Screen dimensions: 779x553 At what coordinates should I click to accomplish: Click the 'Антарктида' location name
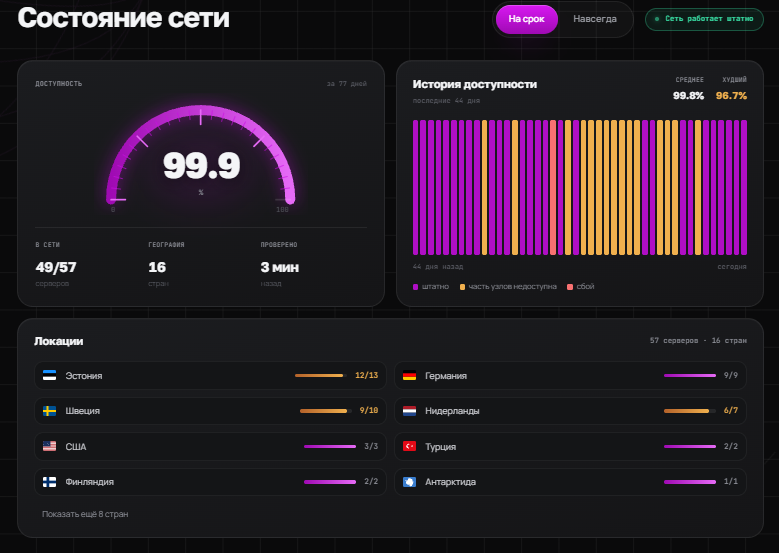tap(450, 482)
